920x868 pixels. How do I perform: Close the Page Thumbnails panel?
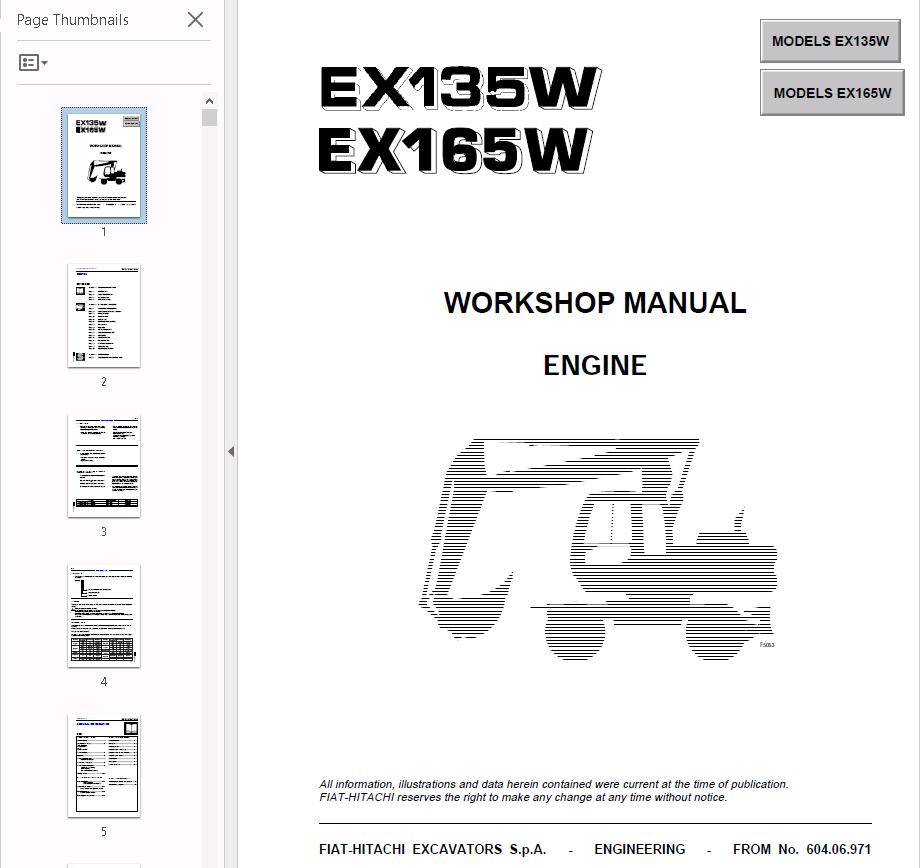(x=195, y=19)
